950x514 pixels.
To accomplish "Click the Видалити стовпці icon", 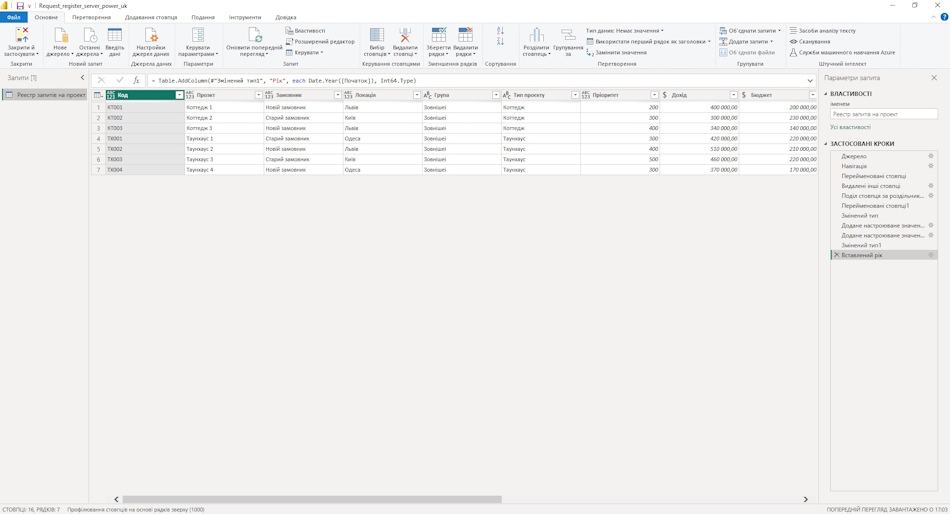I will pos(405,35).
